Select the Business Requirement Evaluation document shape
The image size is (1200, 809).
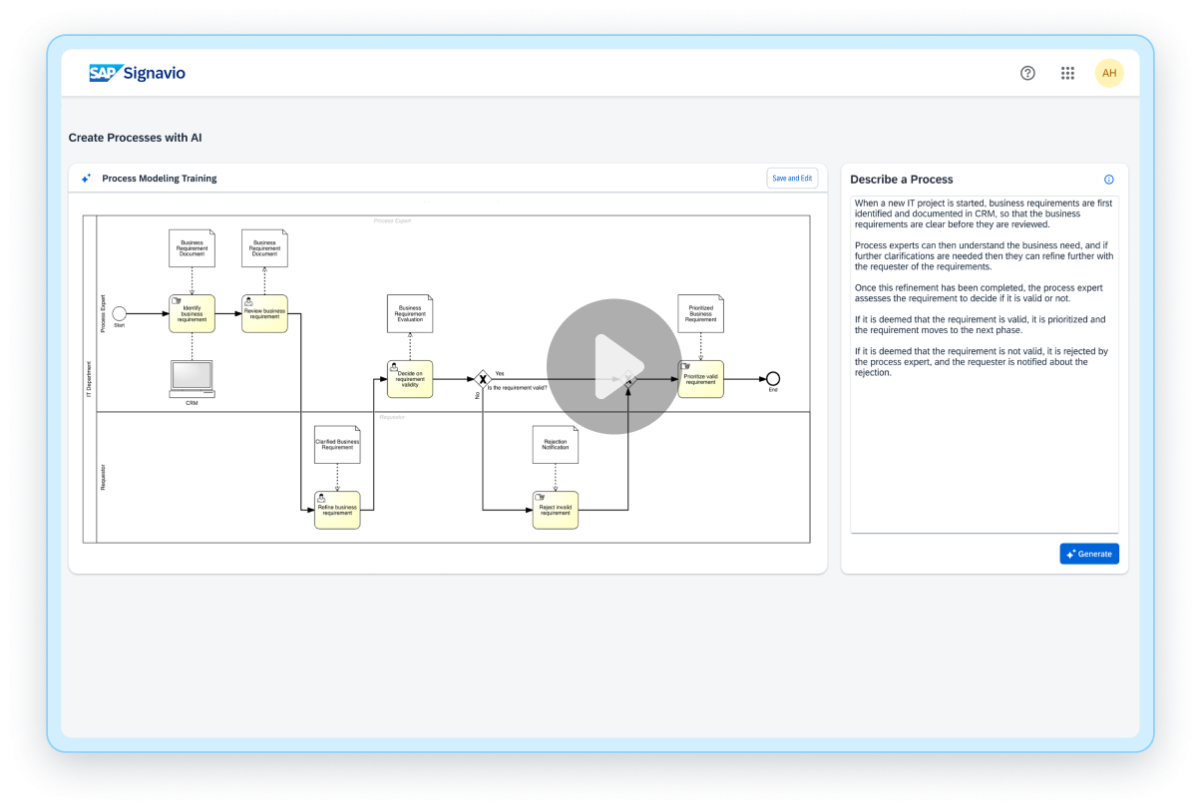click(x=409, y=312)
